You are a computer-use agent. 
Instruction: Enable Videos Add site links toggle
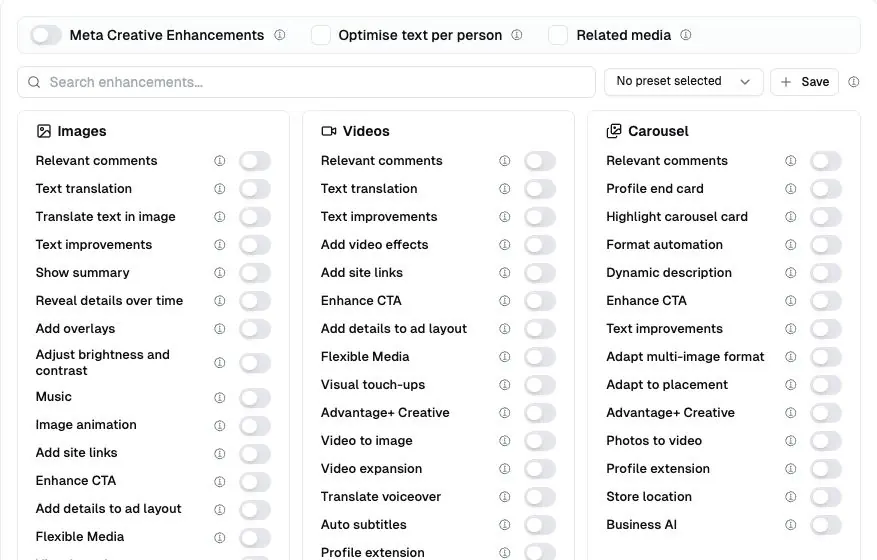pos(540,273)
